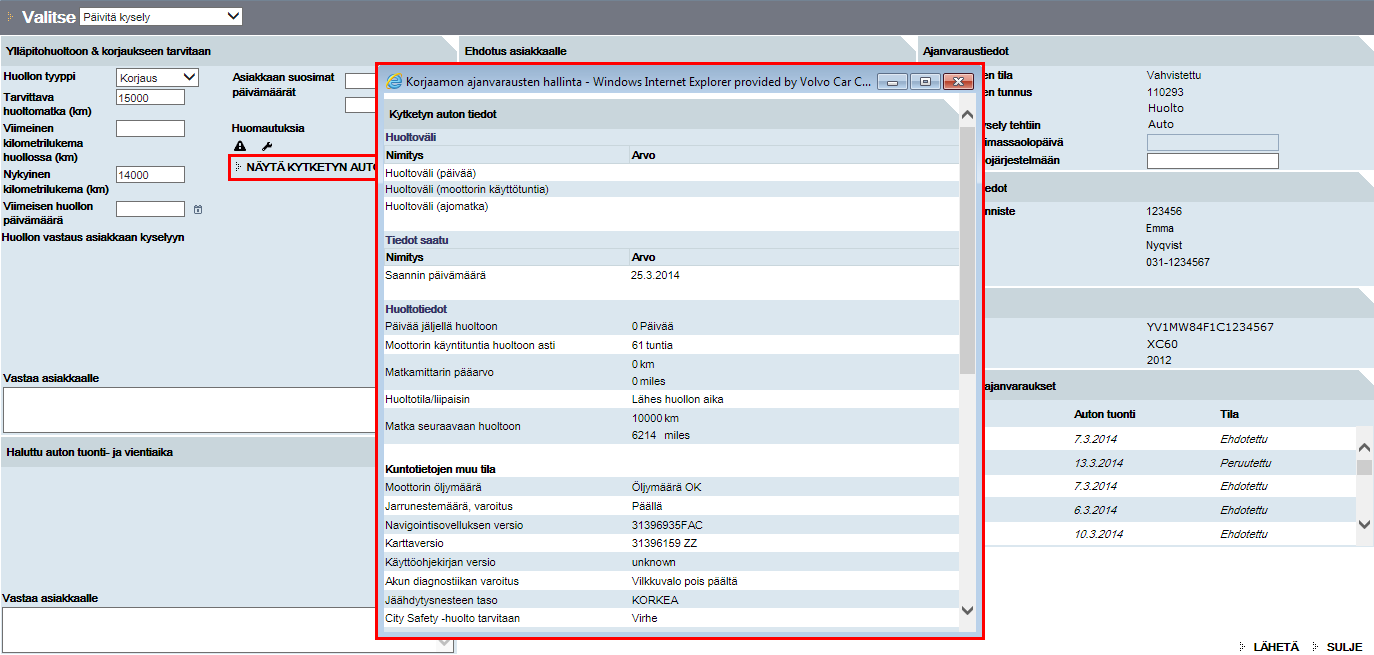Click the Nykyinen kilometrilukema field with 14000
This screenshot has height=655, width=1374.
coord(150,174)
